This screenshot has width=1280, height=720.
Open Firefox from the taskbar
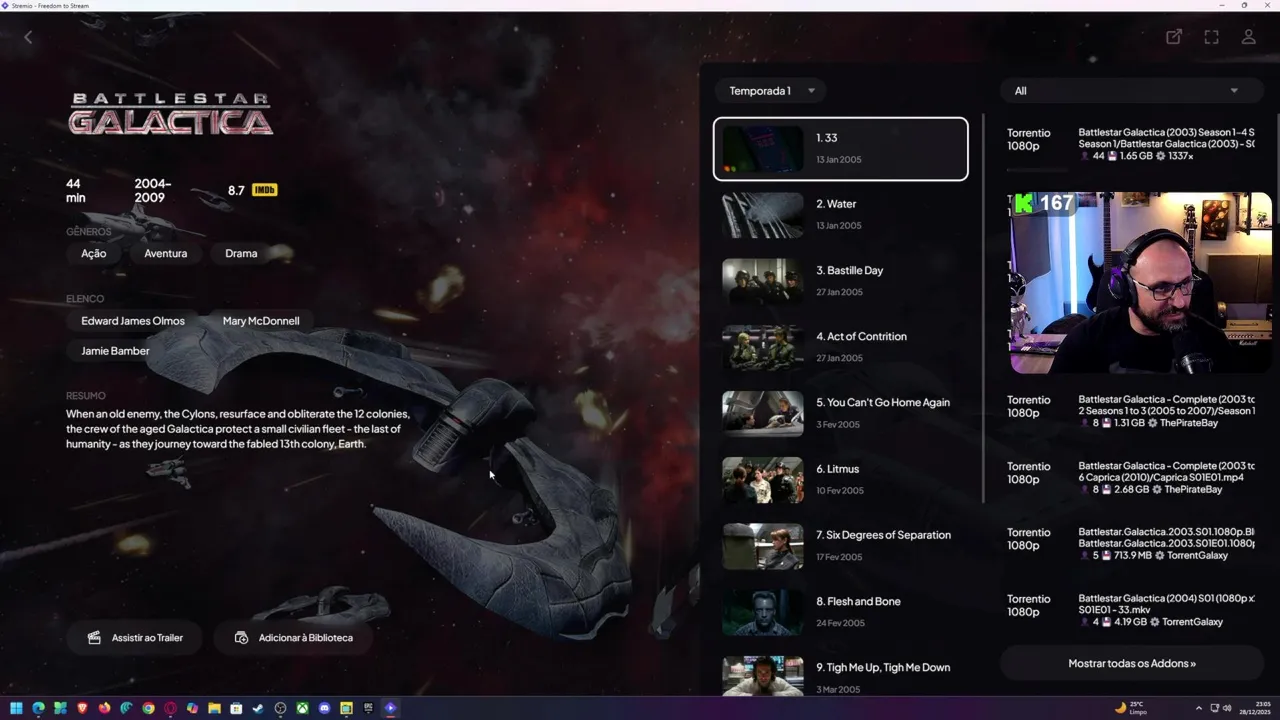coord(104,708)
